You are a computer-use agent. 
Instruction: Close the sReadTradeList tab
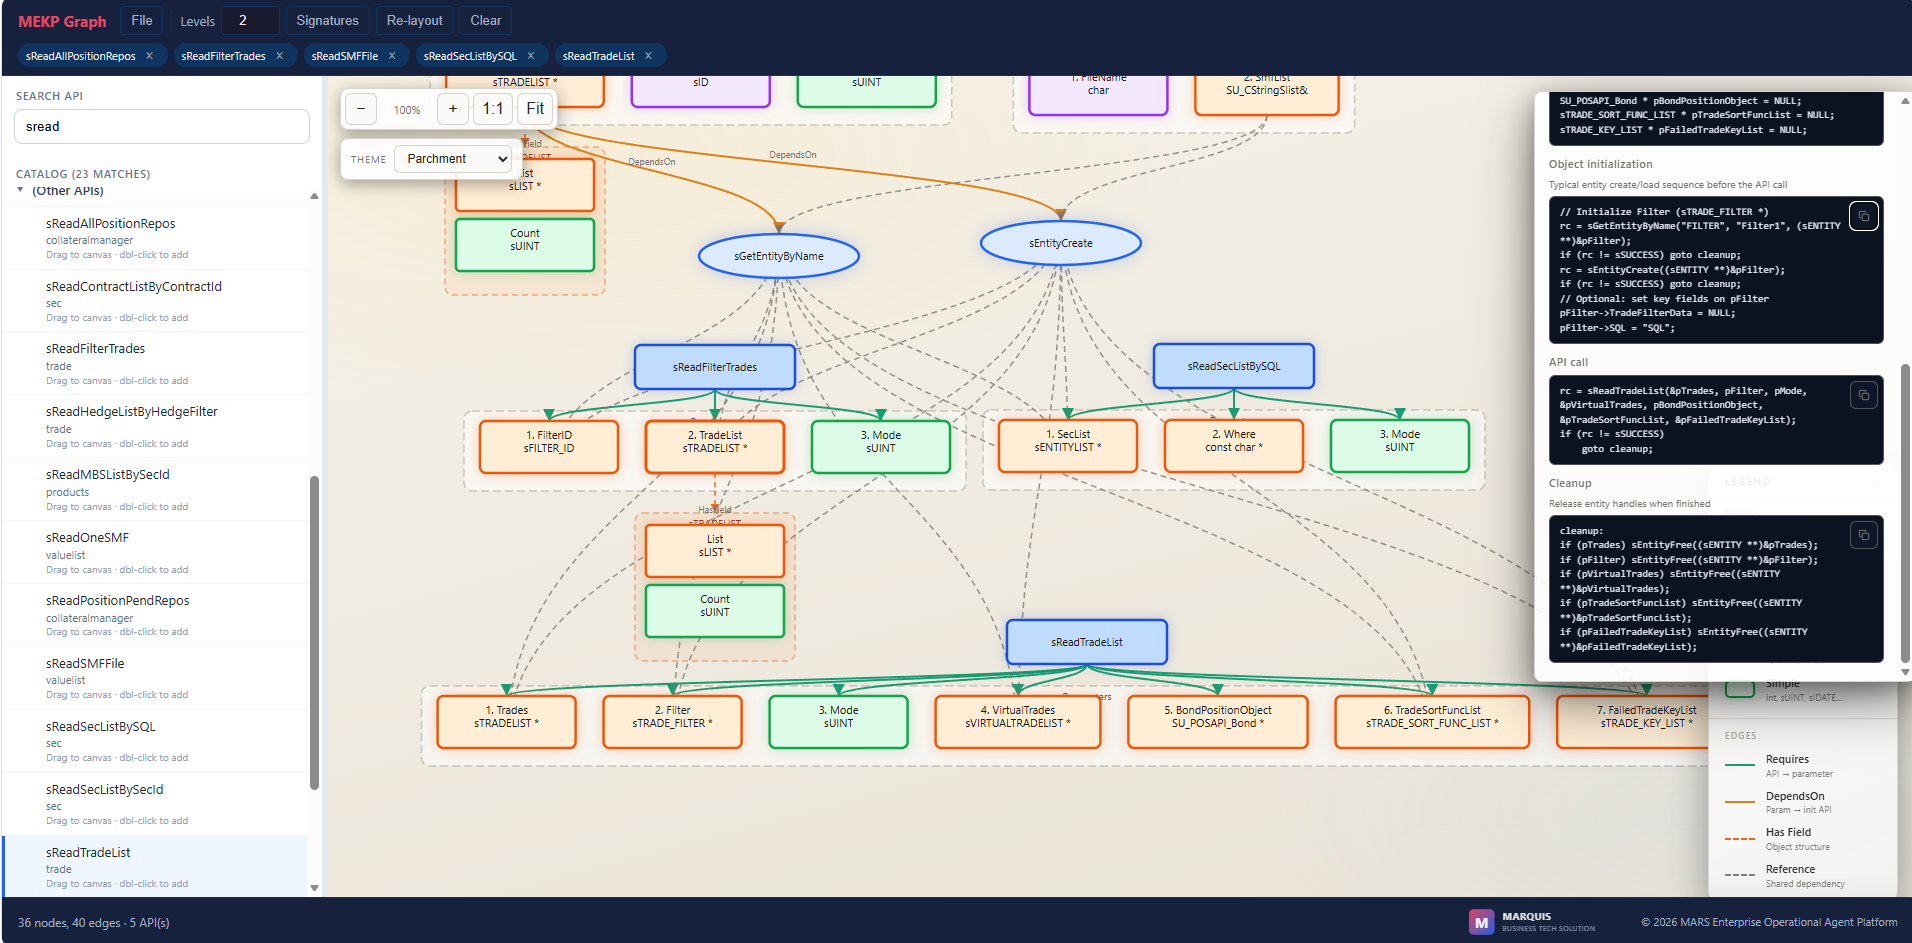pyautogui.click(x=648, y=56)
